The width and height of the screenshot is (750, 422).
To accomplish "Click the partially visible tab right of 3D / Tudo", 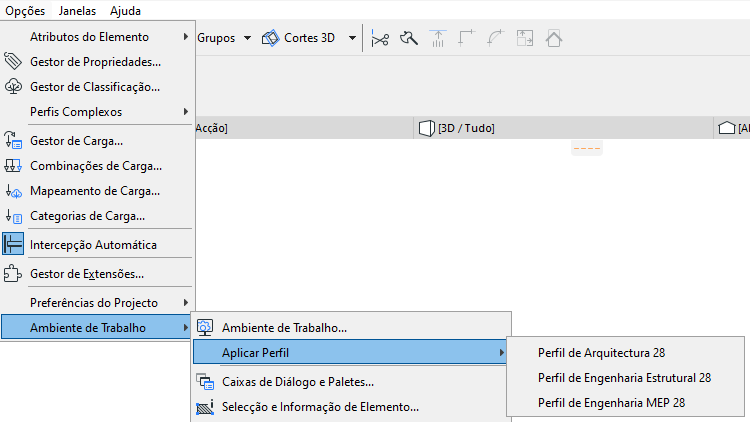I will [x=733, y=128].
